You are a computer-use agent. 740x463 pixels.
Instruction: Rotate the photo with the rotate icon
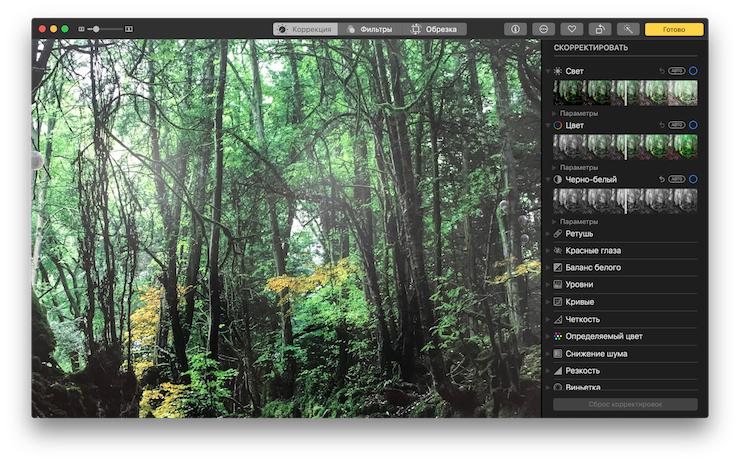600,29
